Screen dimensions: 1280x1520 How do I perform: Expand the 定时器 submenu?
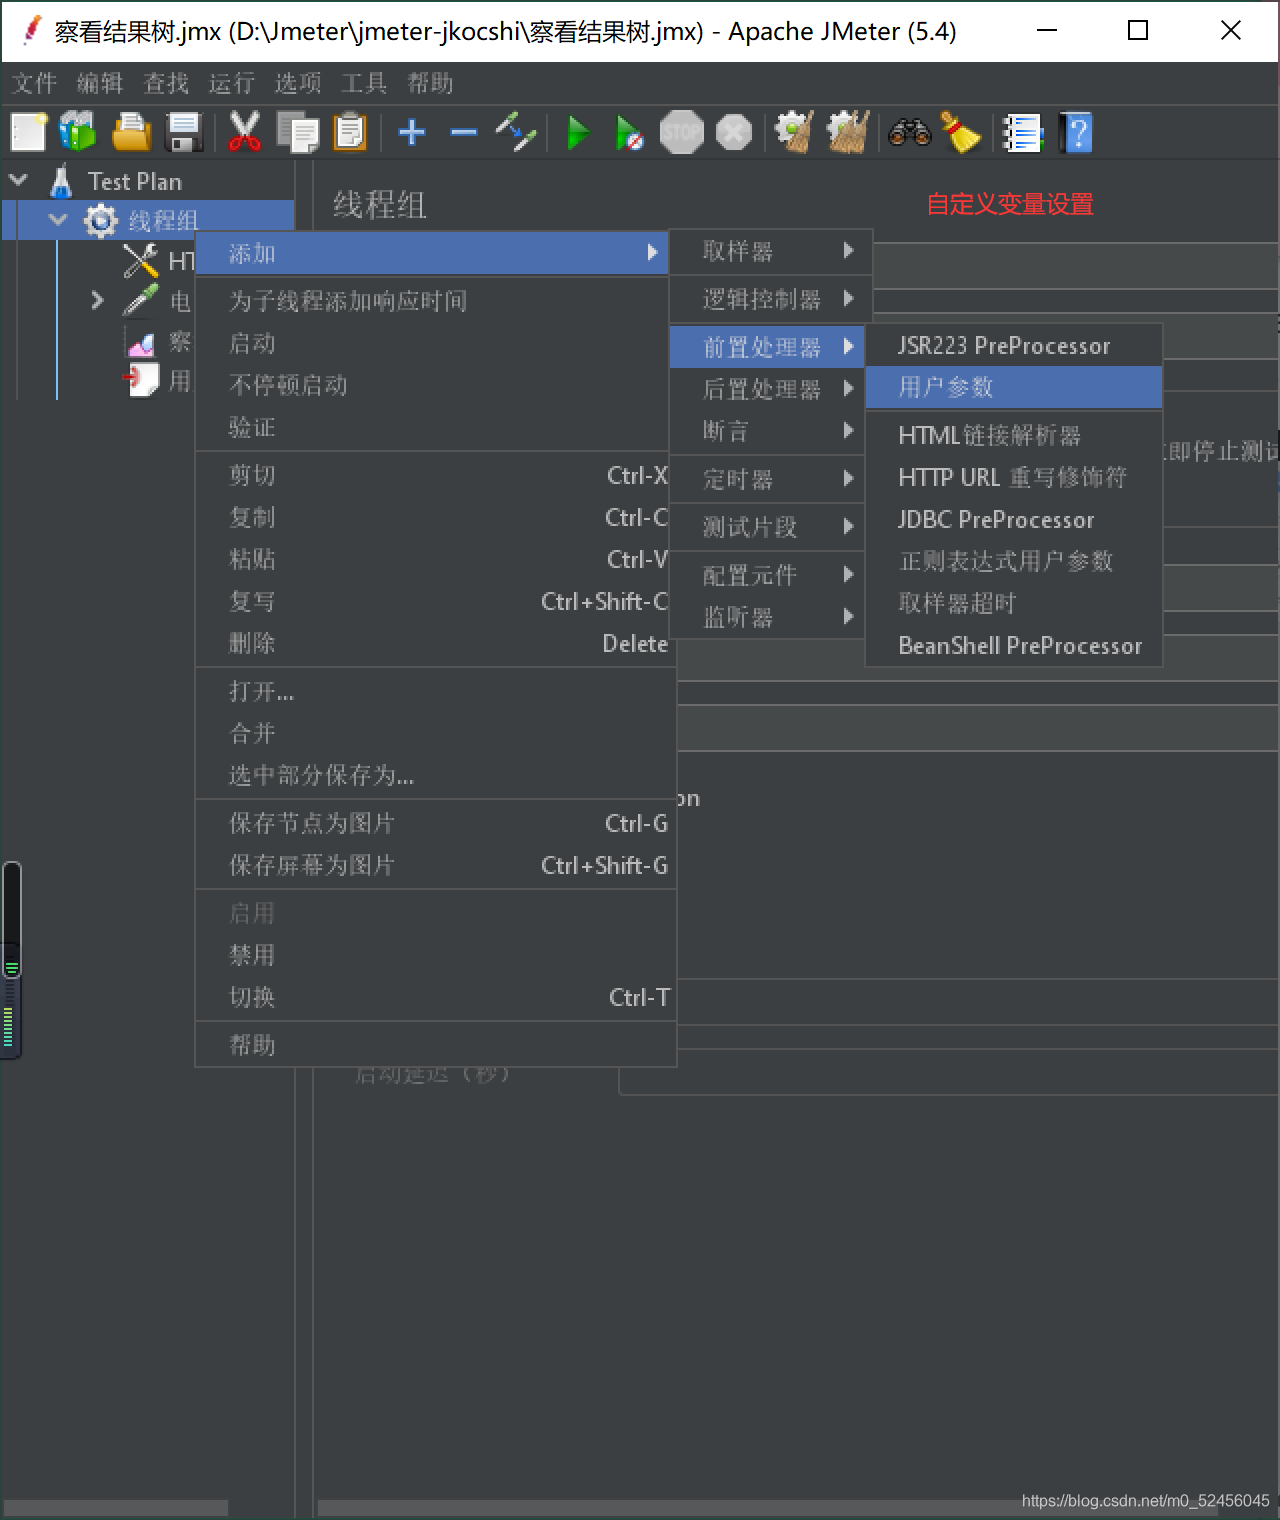(768, 479)
